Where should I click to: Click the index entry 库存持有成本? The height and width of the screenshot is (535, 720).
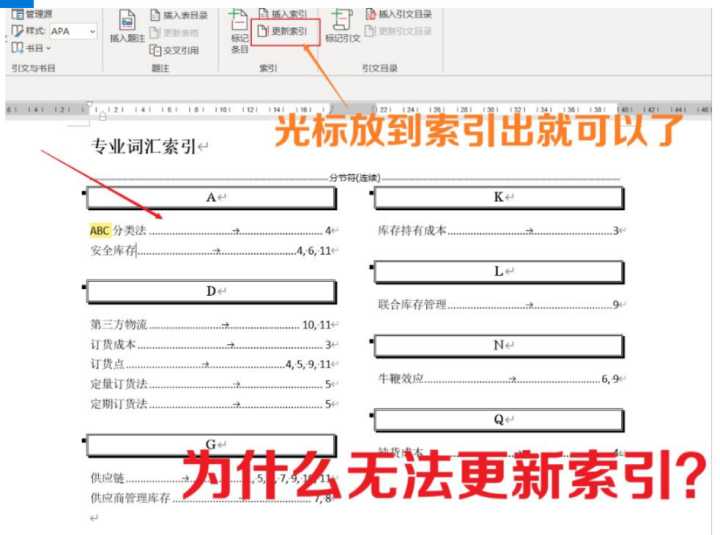click(x=412, y=231)
